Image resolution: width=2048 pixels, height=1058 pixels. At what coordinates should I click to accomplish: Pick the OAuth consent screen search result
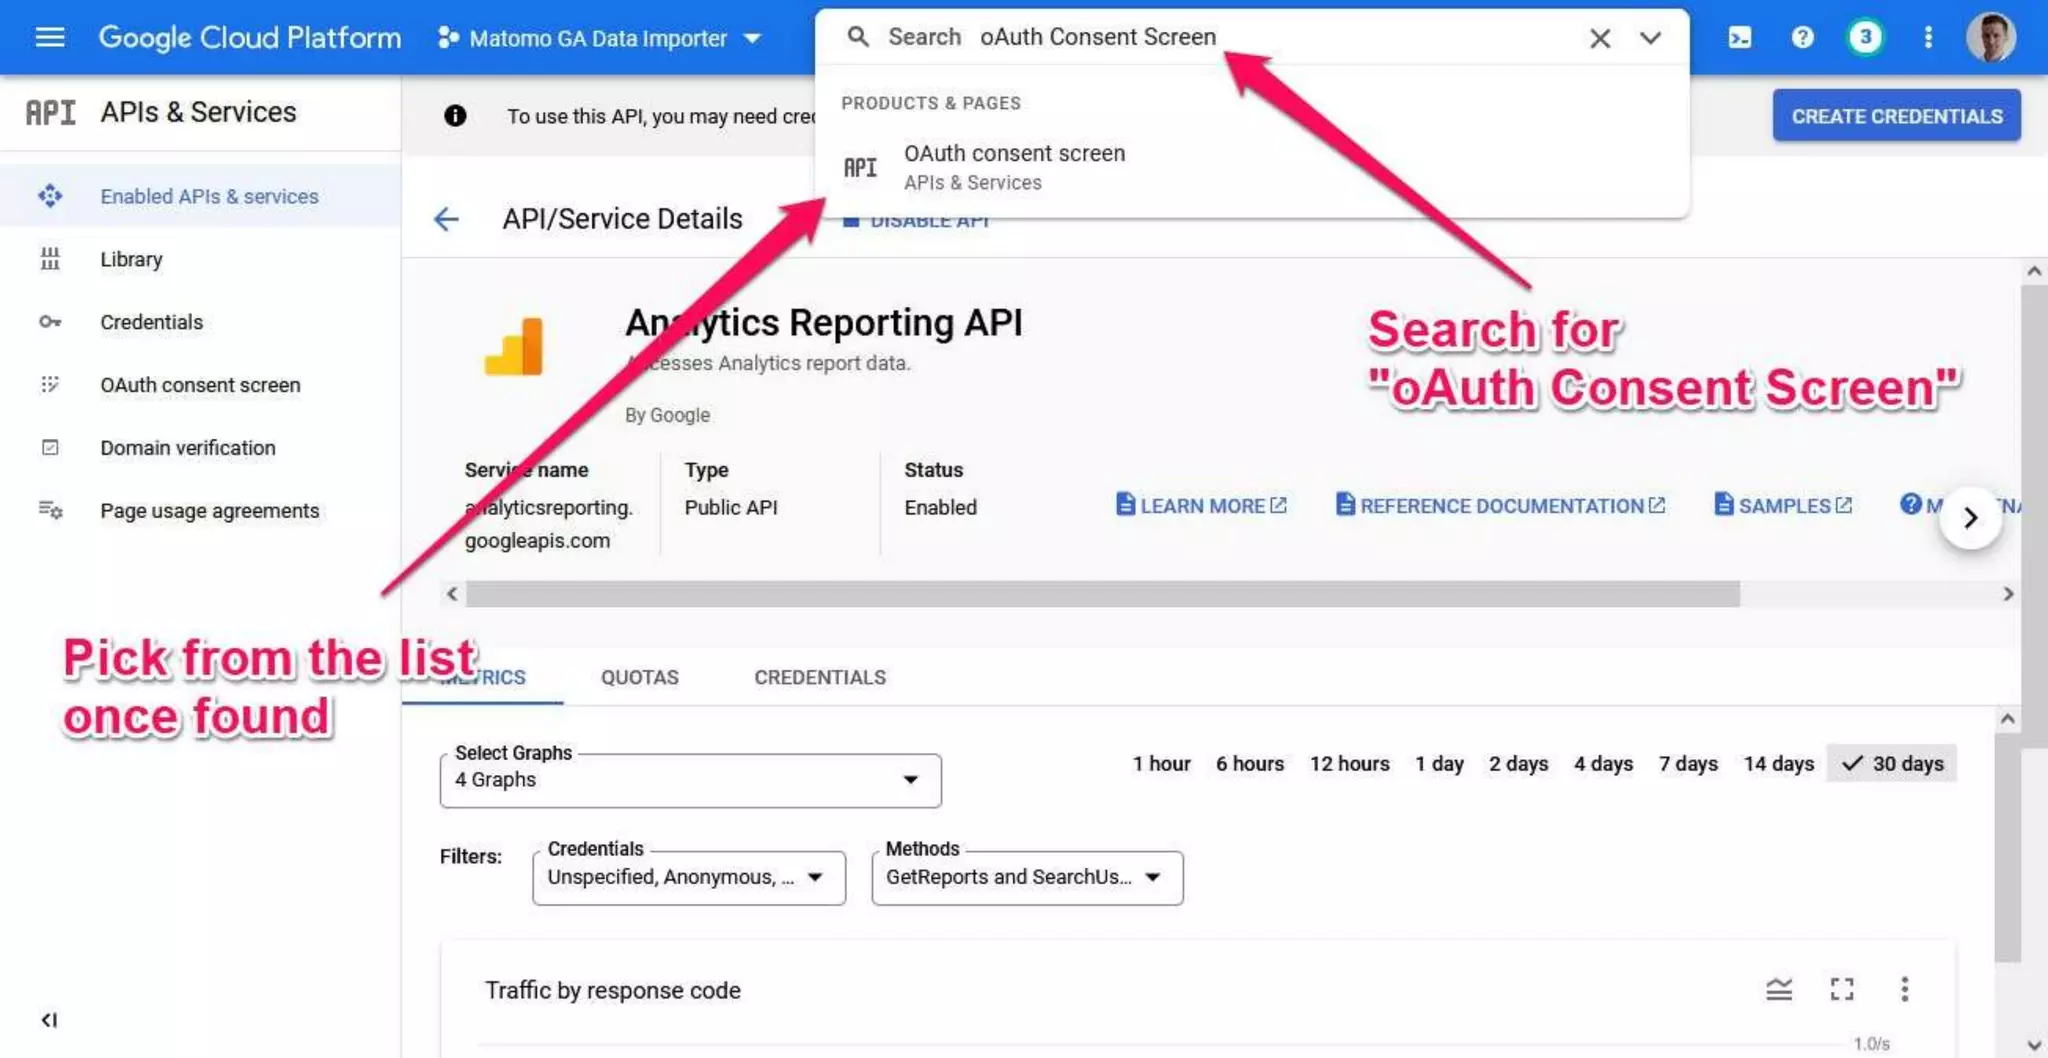point(1252,168)
